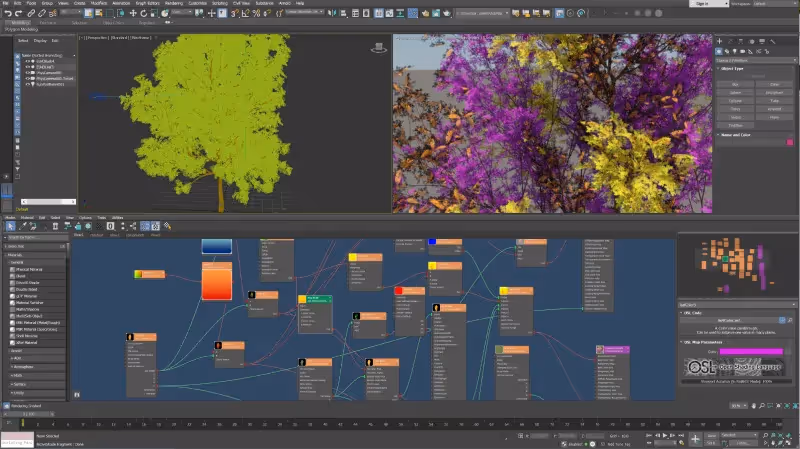Select the Select and Link tool
The image size is (800, 449).
(31, 13)
